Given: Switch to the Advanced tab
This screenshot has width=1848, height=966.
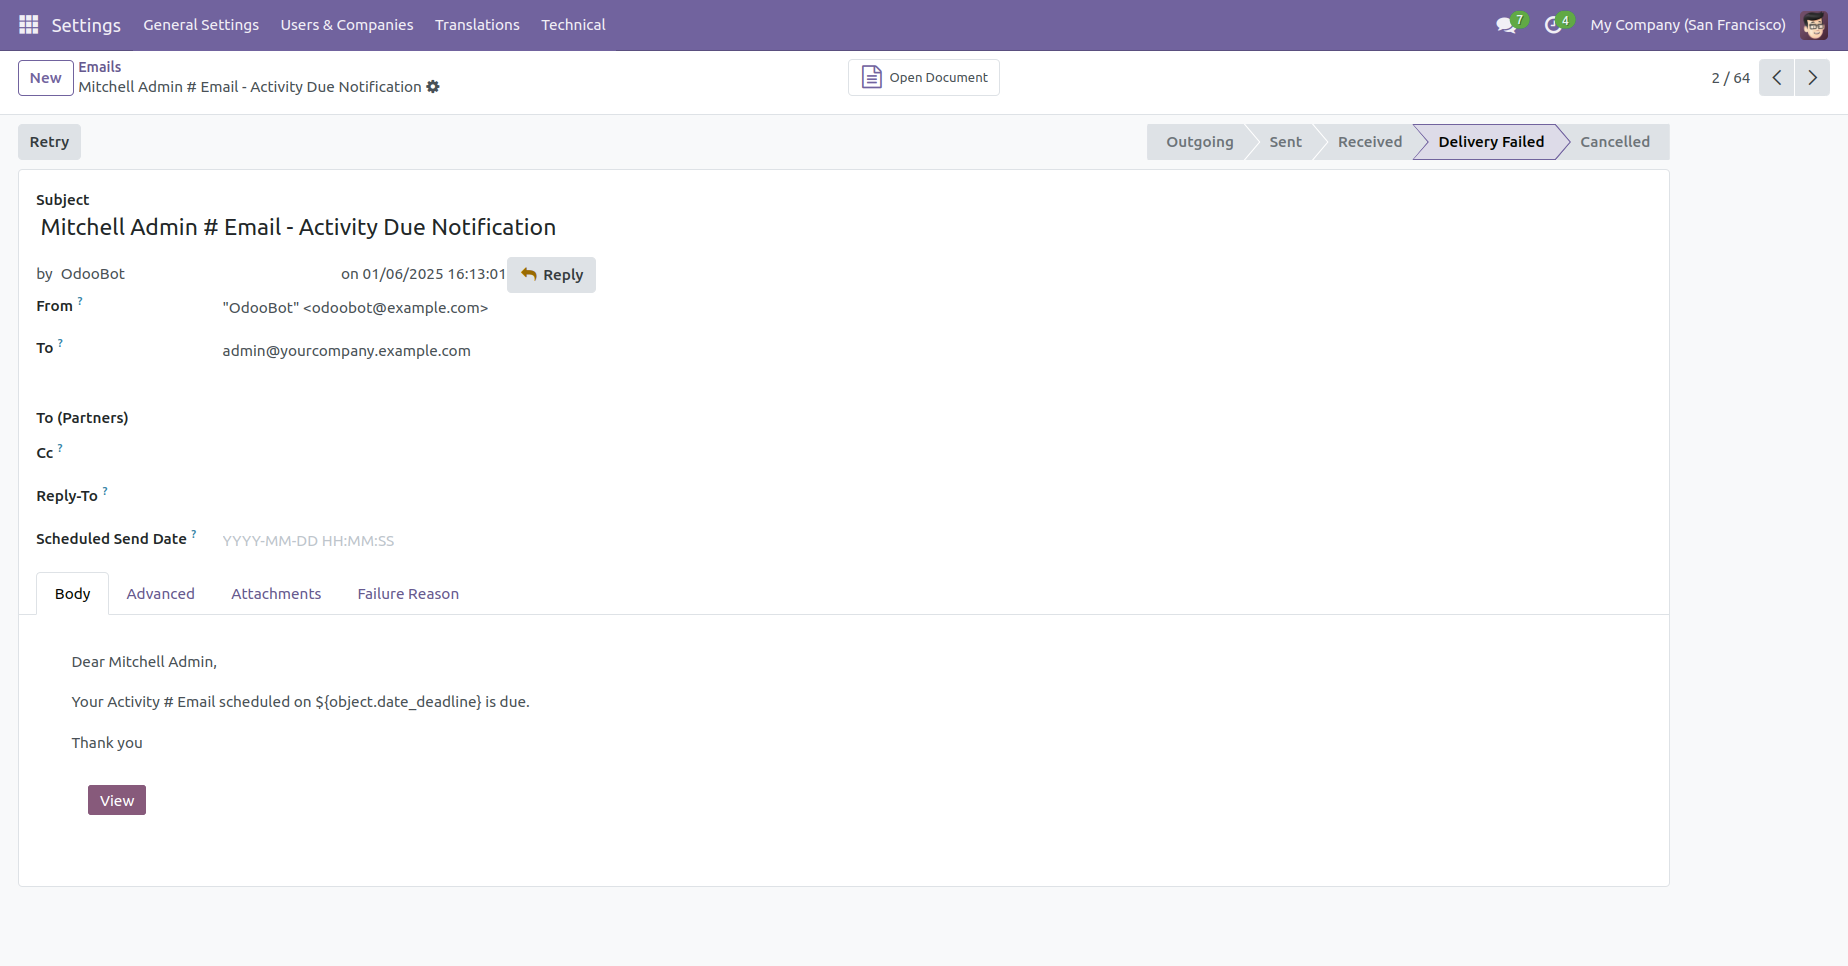Looking at the screenshot, I should 161,594.
